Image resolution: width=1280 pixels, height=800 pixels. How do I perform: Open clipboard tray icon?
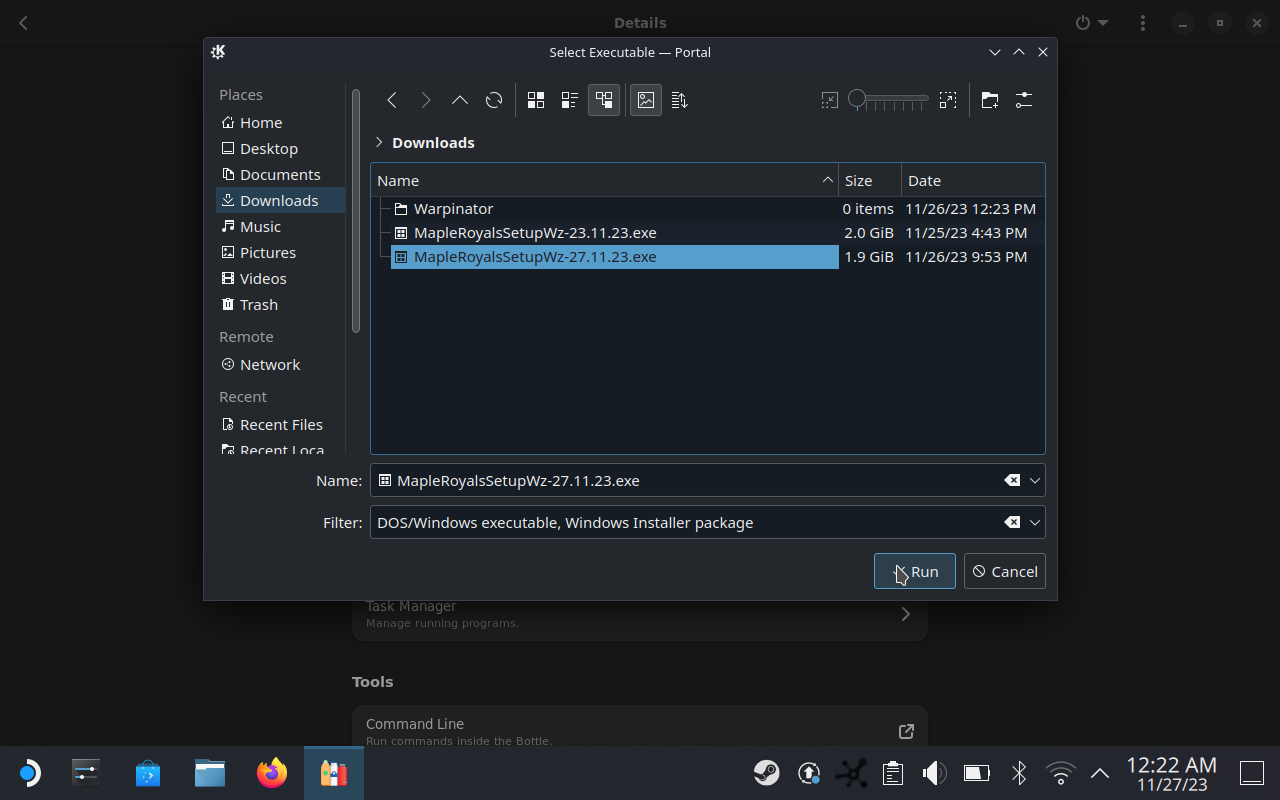click(893, 772)
